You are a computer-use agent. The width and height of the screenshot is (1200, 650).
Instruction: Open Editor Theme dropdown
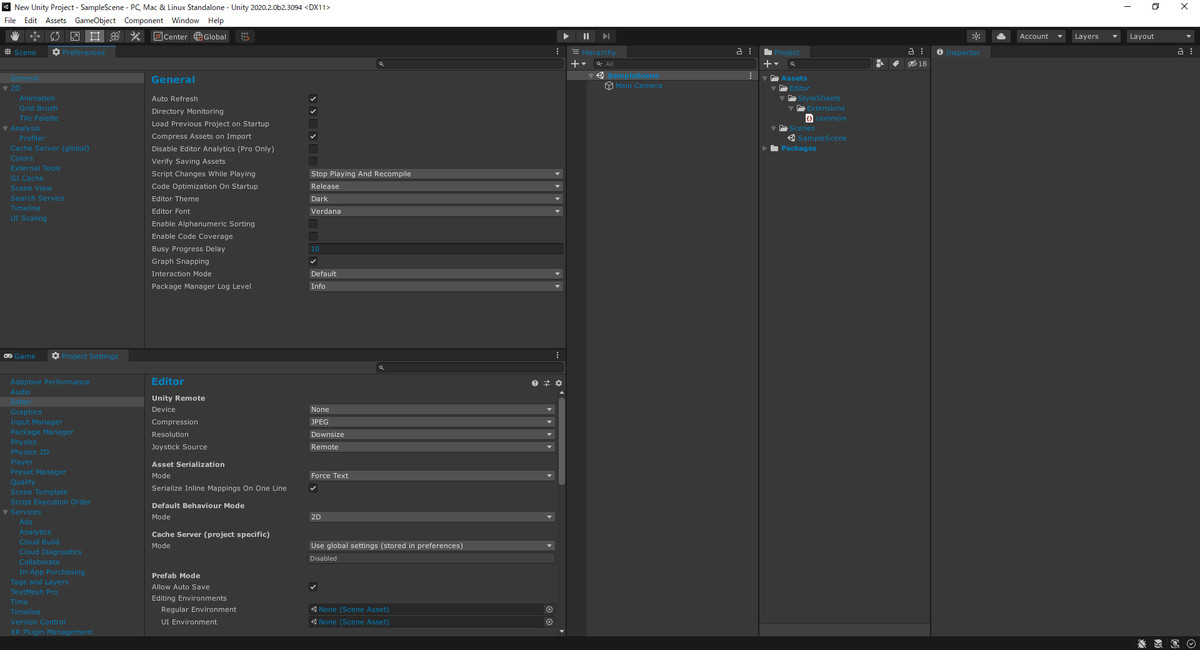(x=435, y=199)
